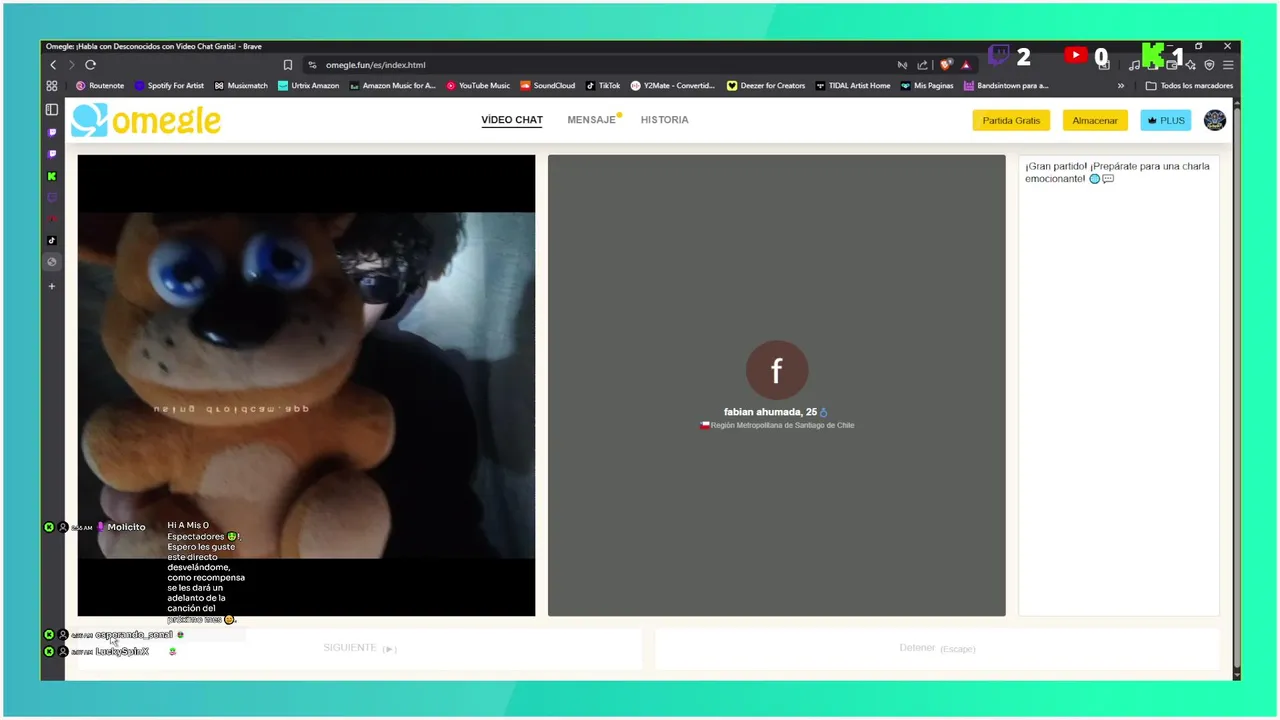Share this page via share icon
Screen dimensions: 1280x720
click(922, 65)
